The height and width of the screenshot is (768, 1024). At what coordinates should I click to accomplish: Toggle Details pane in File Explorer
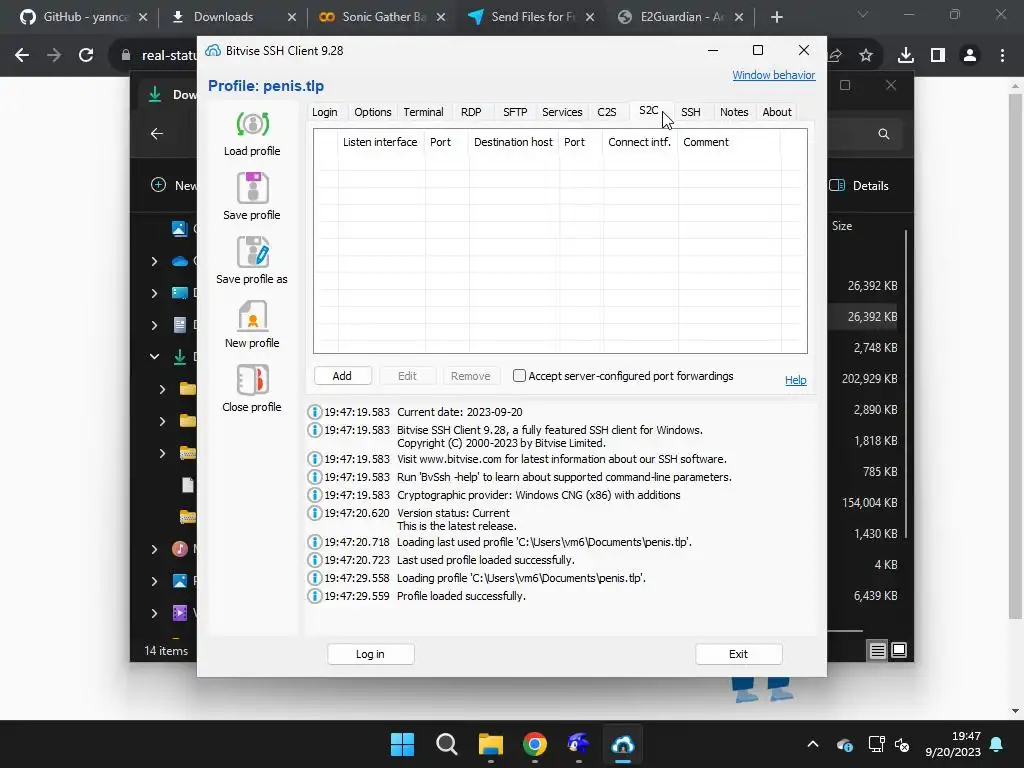pyautogui.click(x=859, y=185)
